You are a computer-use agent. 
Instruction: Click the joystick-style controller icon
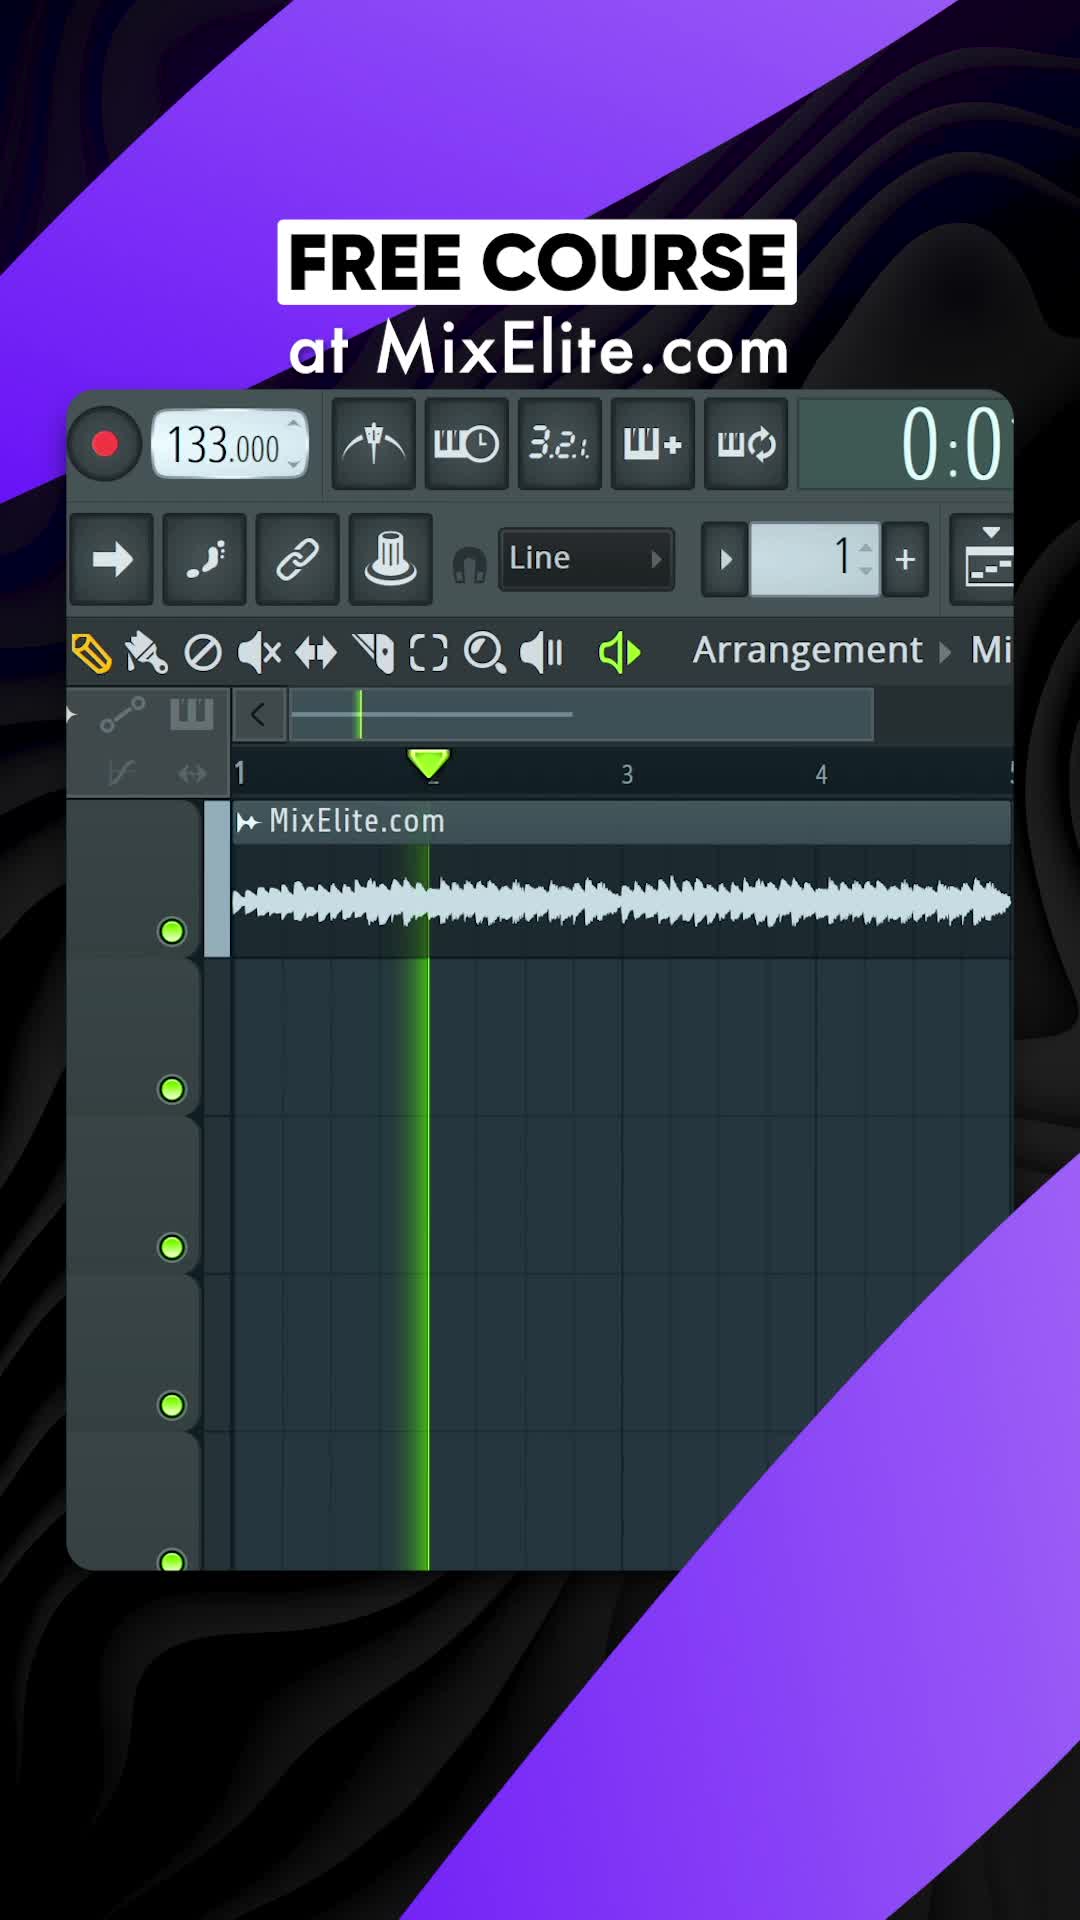point(390,559)
